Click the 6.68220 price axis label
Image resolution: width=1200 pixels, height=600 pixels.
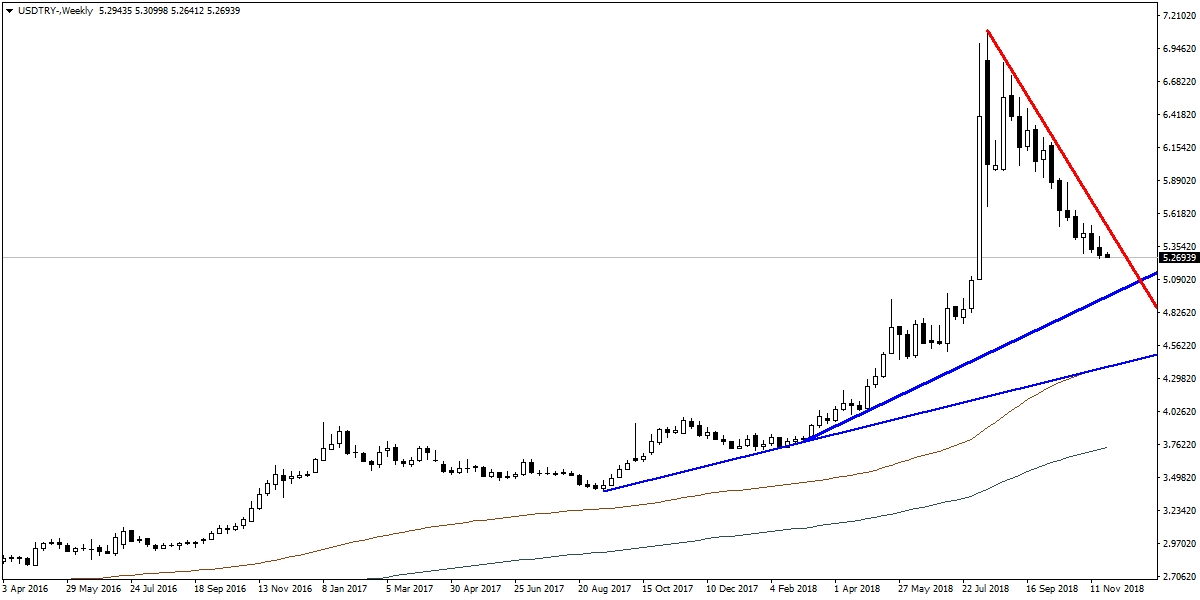tap(1179, 82)
